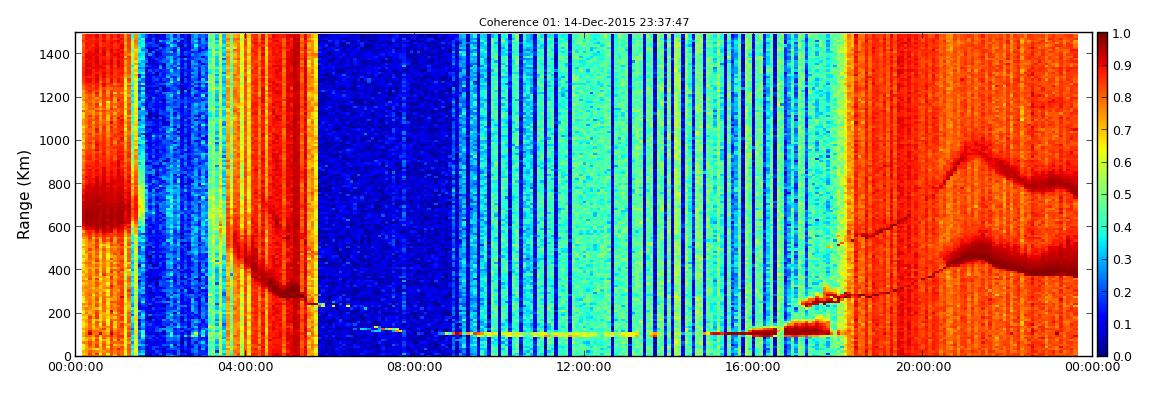Click the 600 range tick label
This screenshot has width=1150, height=407.
pyautogui.click(x=59, y=227)
